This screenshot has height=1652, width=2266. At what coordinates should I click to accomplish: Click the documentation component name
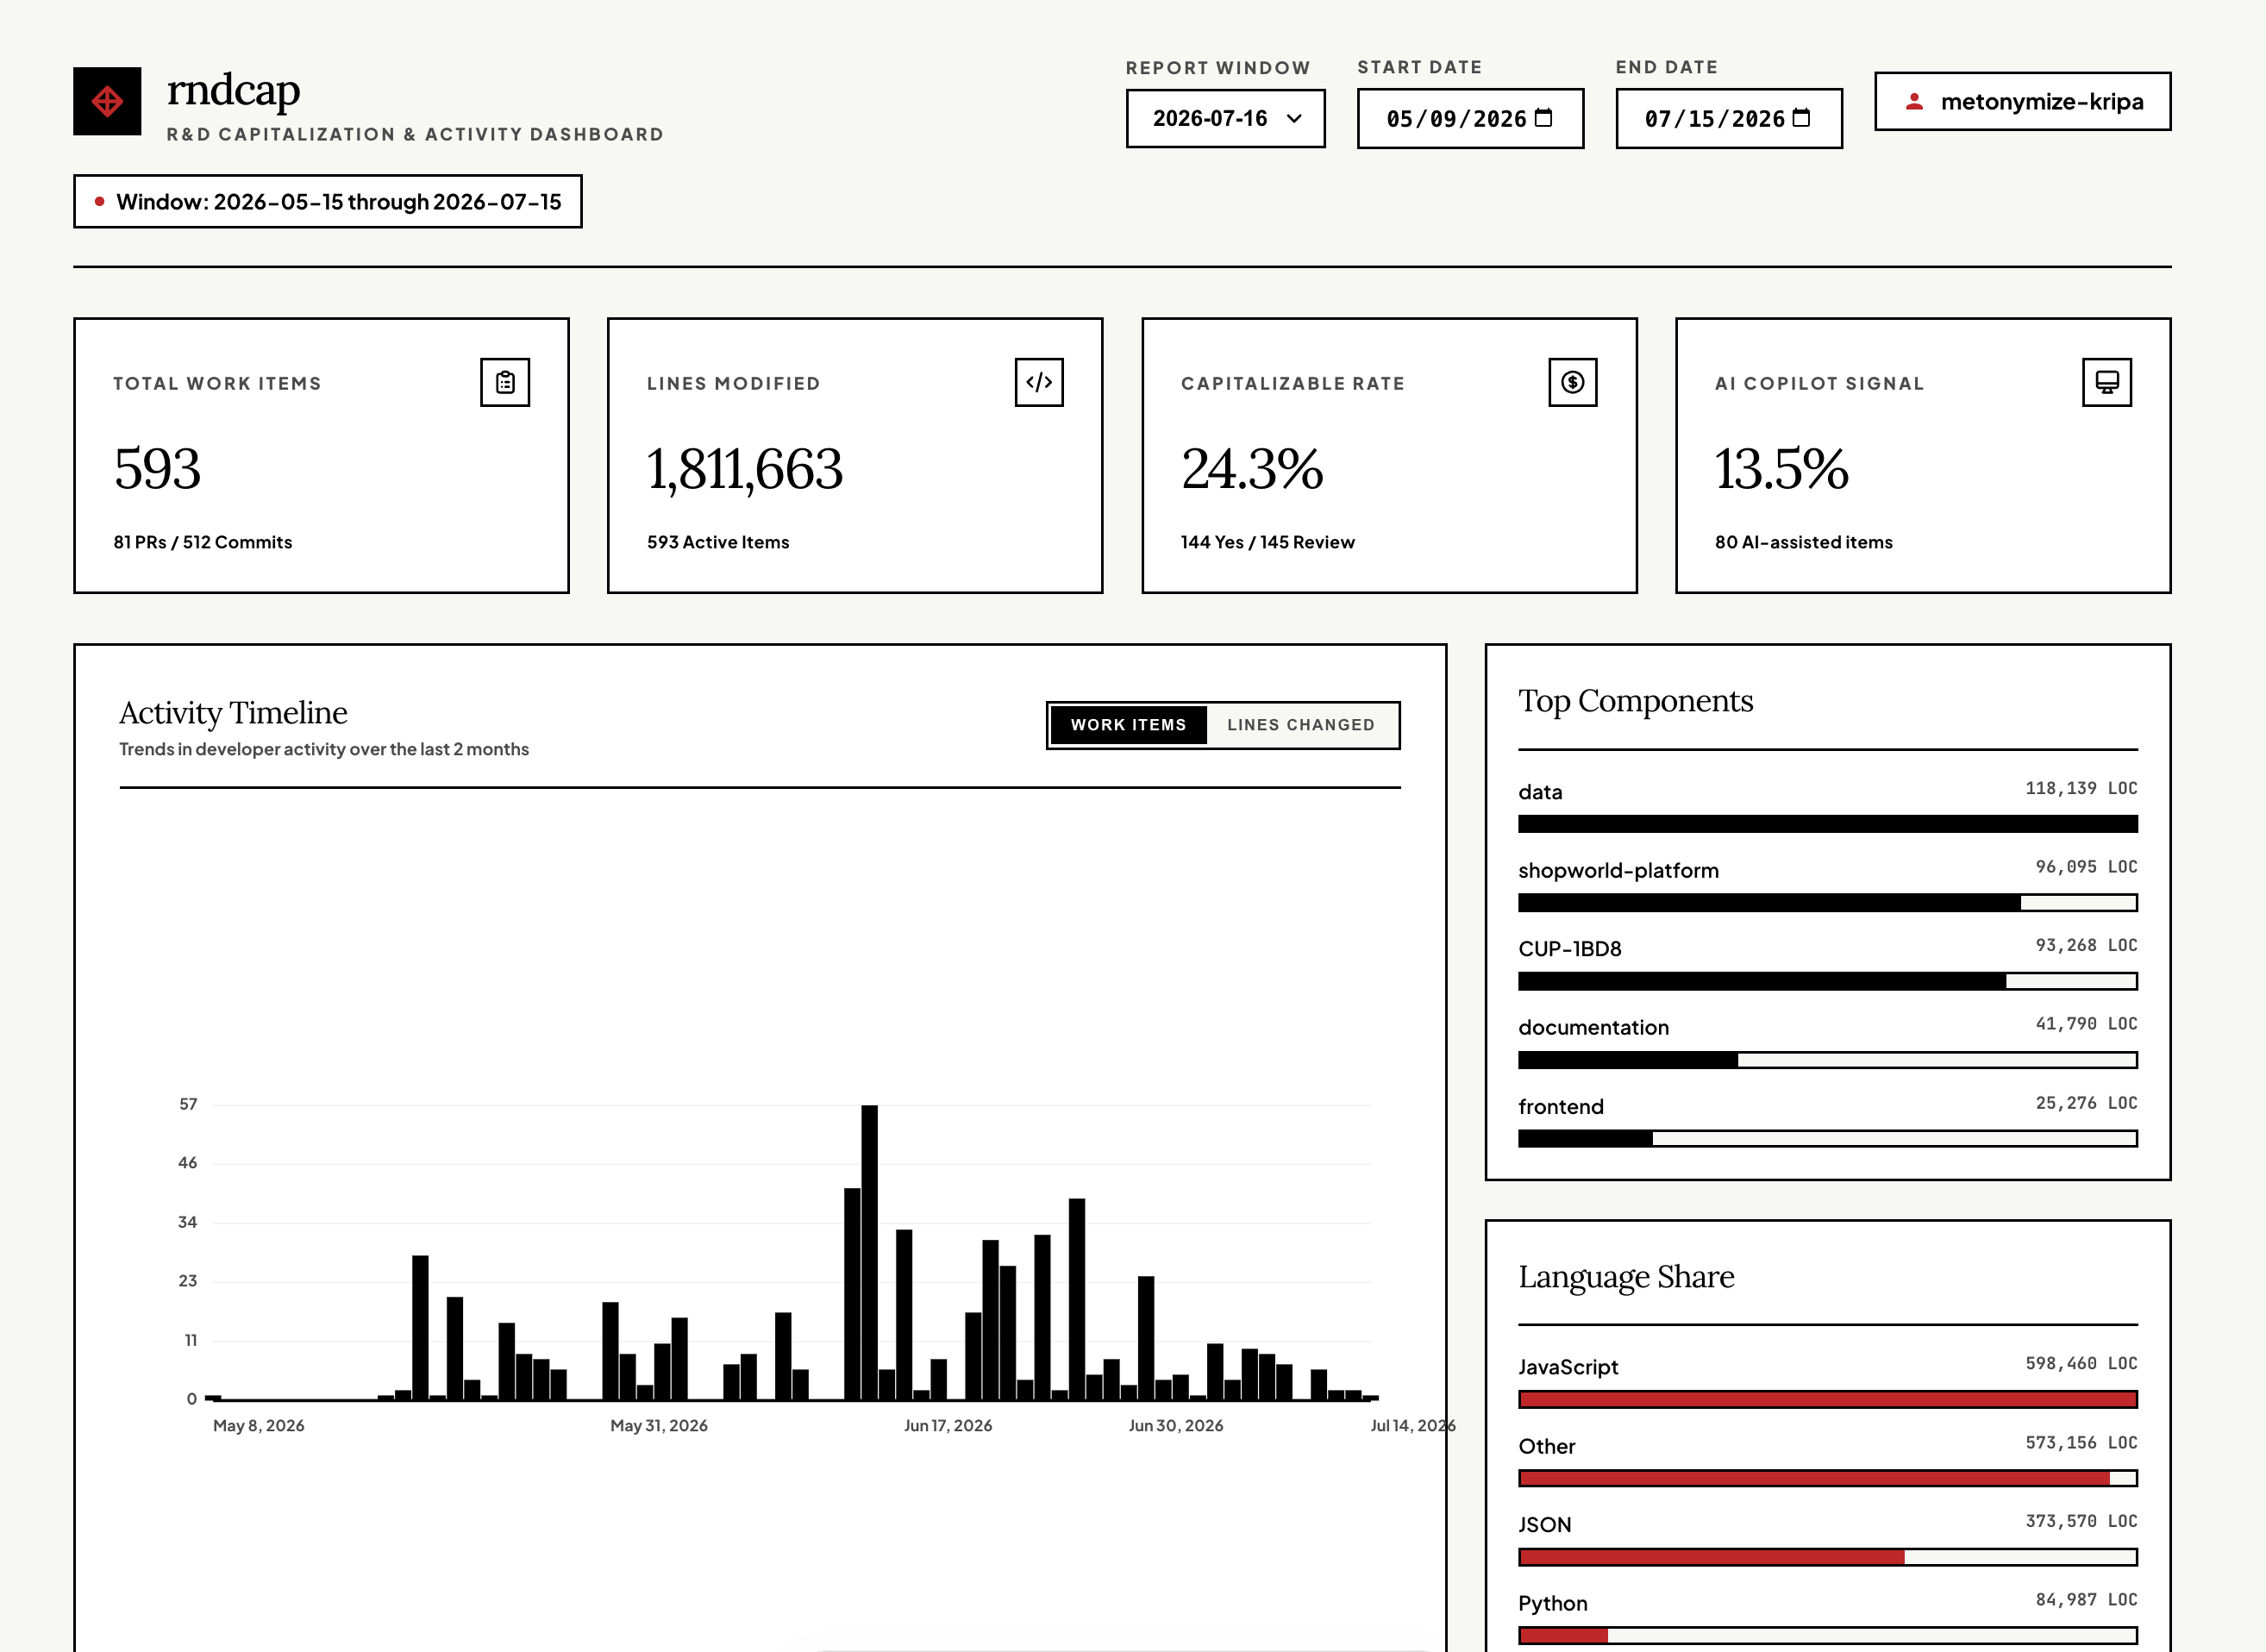1594,1027
